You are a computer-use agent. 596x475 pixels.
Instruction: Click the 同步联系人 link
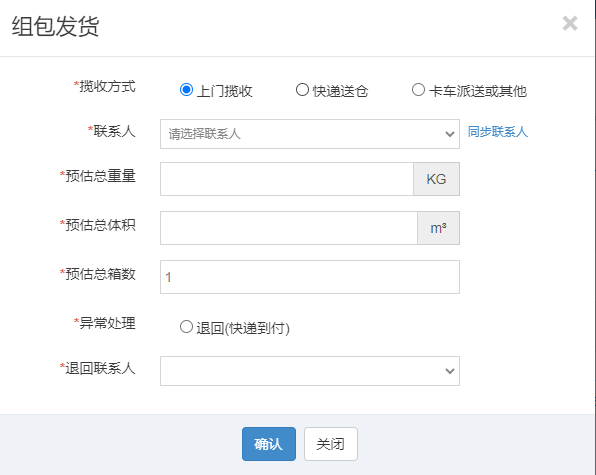(498, 132)
